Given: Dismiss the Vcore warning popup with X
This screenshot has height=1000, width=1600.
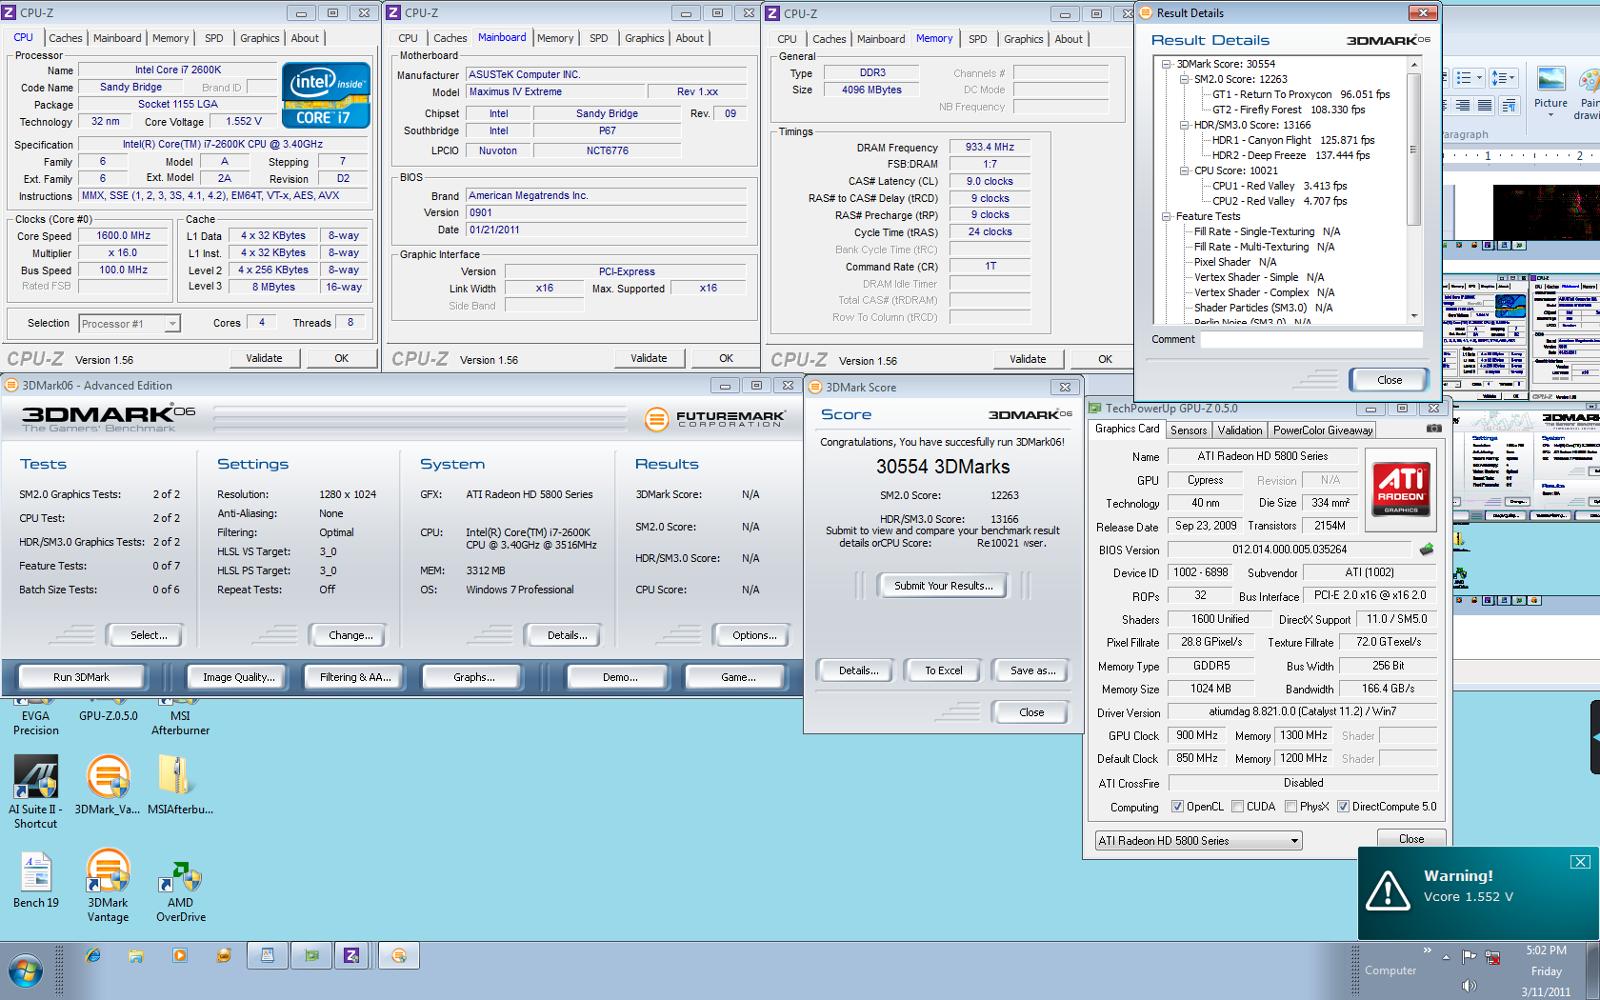Looking at the screenshot, I should point(1580,861).
